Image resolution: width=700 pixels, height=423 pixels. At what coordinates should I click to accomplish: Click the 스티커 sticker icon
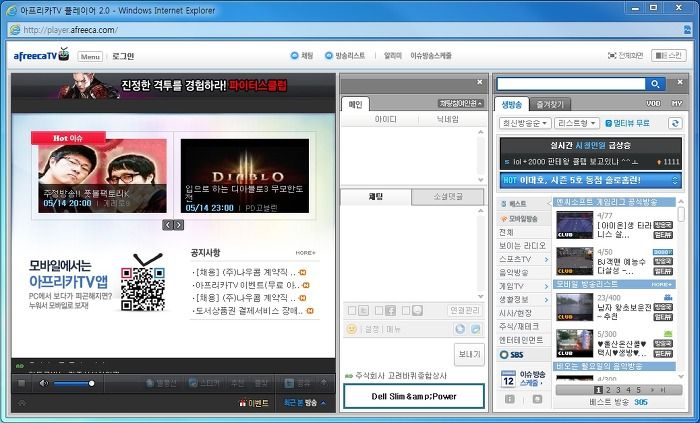tap(204, 383)
